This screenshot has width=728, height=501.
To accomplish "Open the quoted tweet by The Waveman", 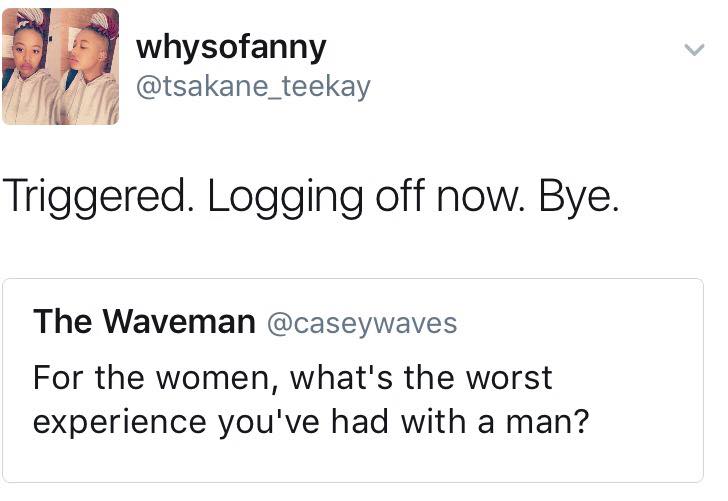I will pos(353,380).
